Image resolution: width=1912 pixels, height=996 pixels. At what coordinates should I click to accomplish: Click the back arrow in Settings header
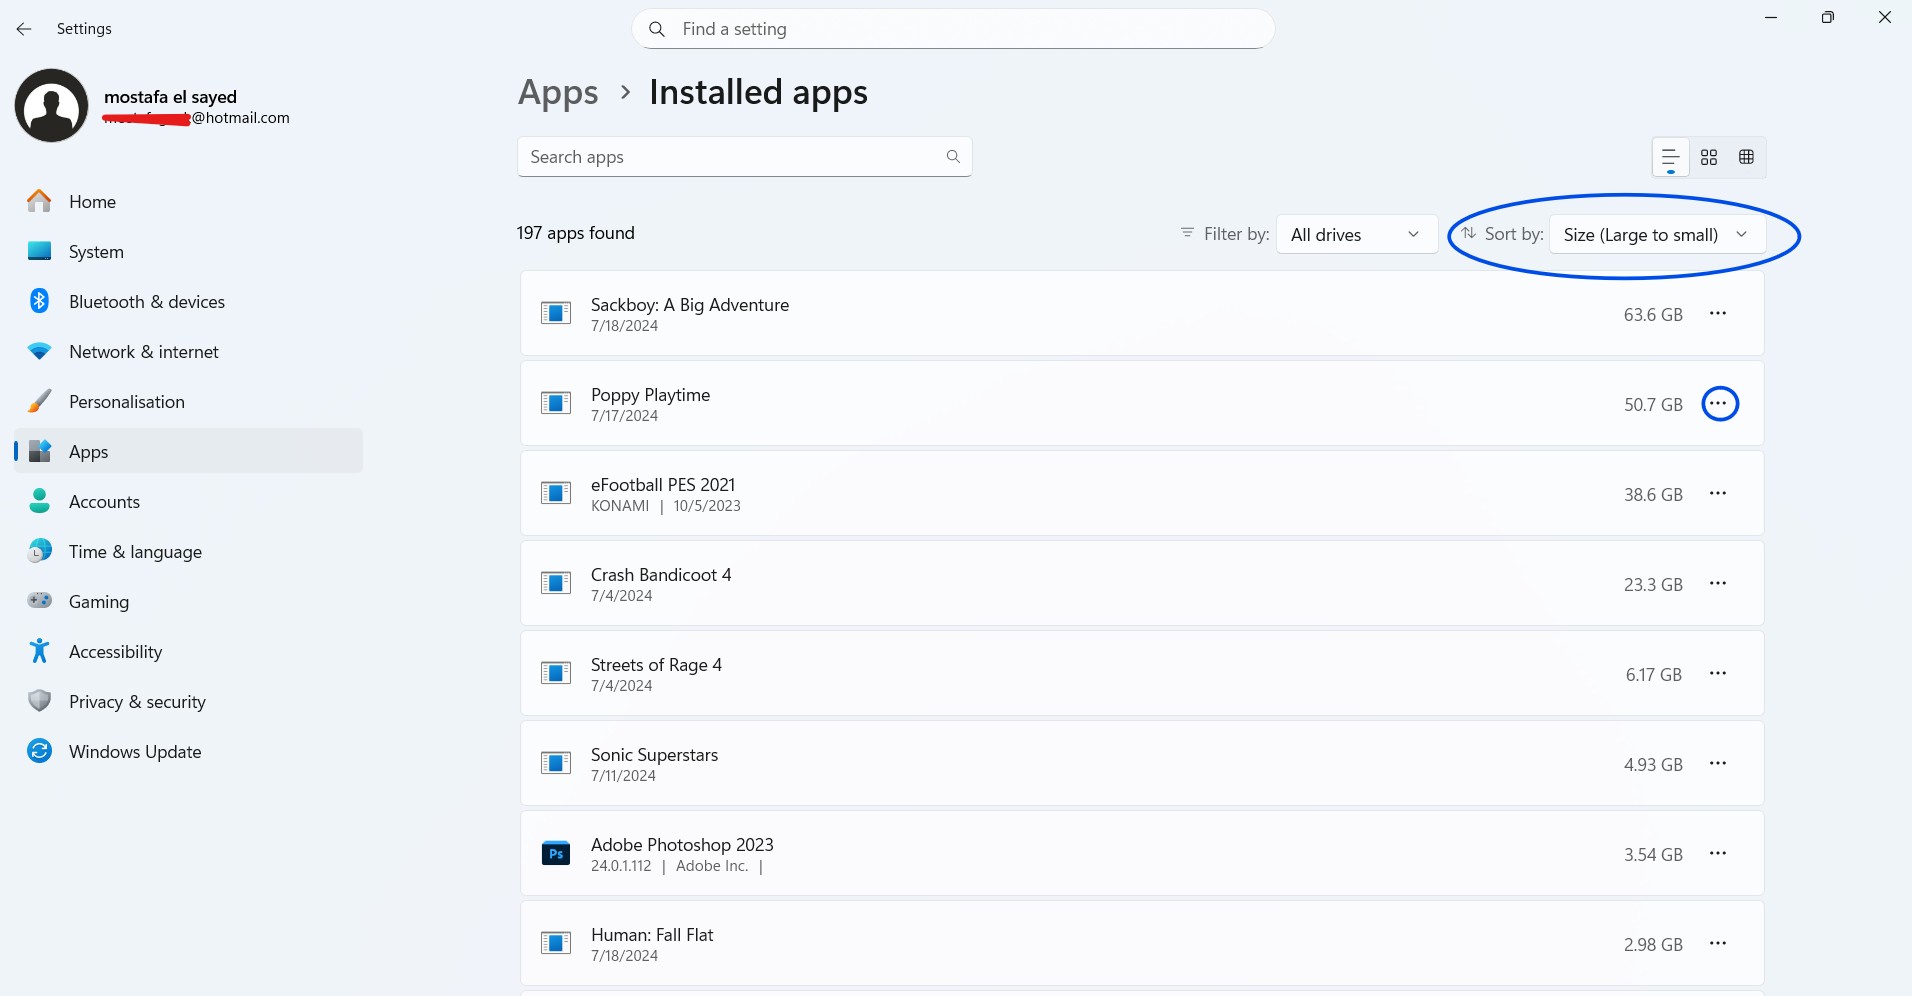(x=24, y=29)
